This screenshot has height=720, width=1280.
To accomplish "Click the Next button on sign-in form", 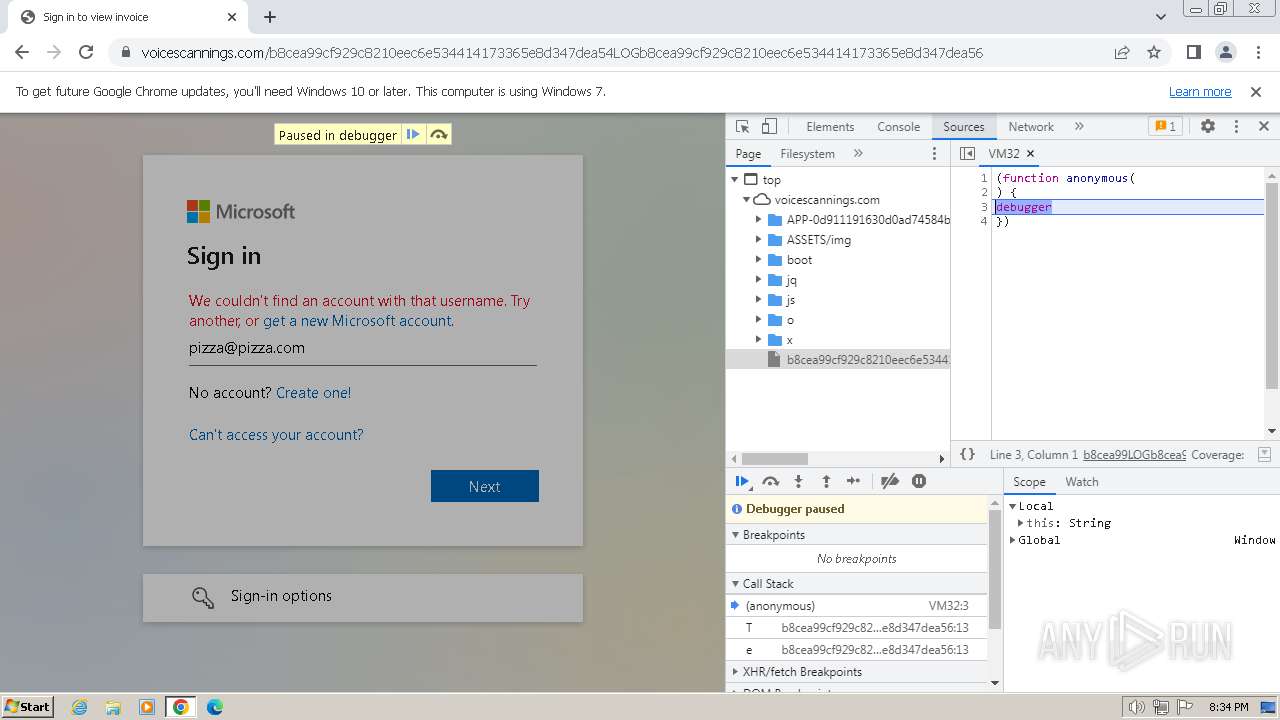I will pos(485,486).
